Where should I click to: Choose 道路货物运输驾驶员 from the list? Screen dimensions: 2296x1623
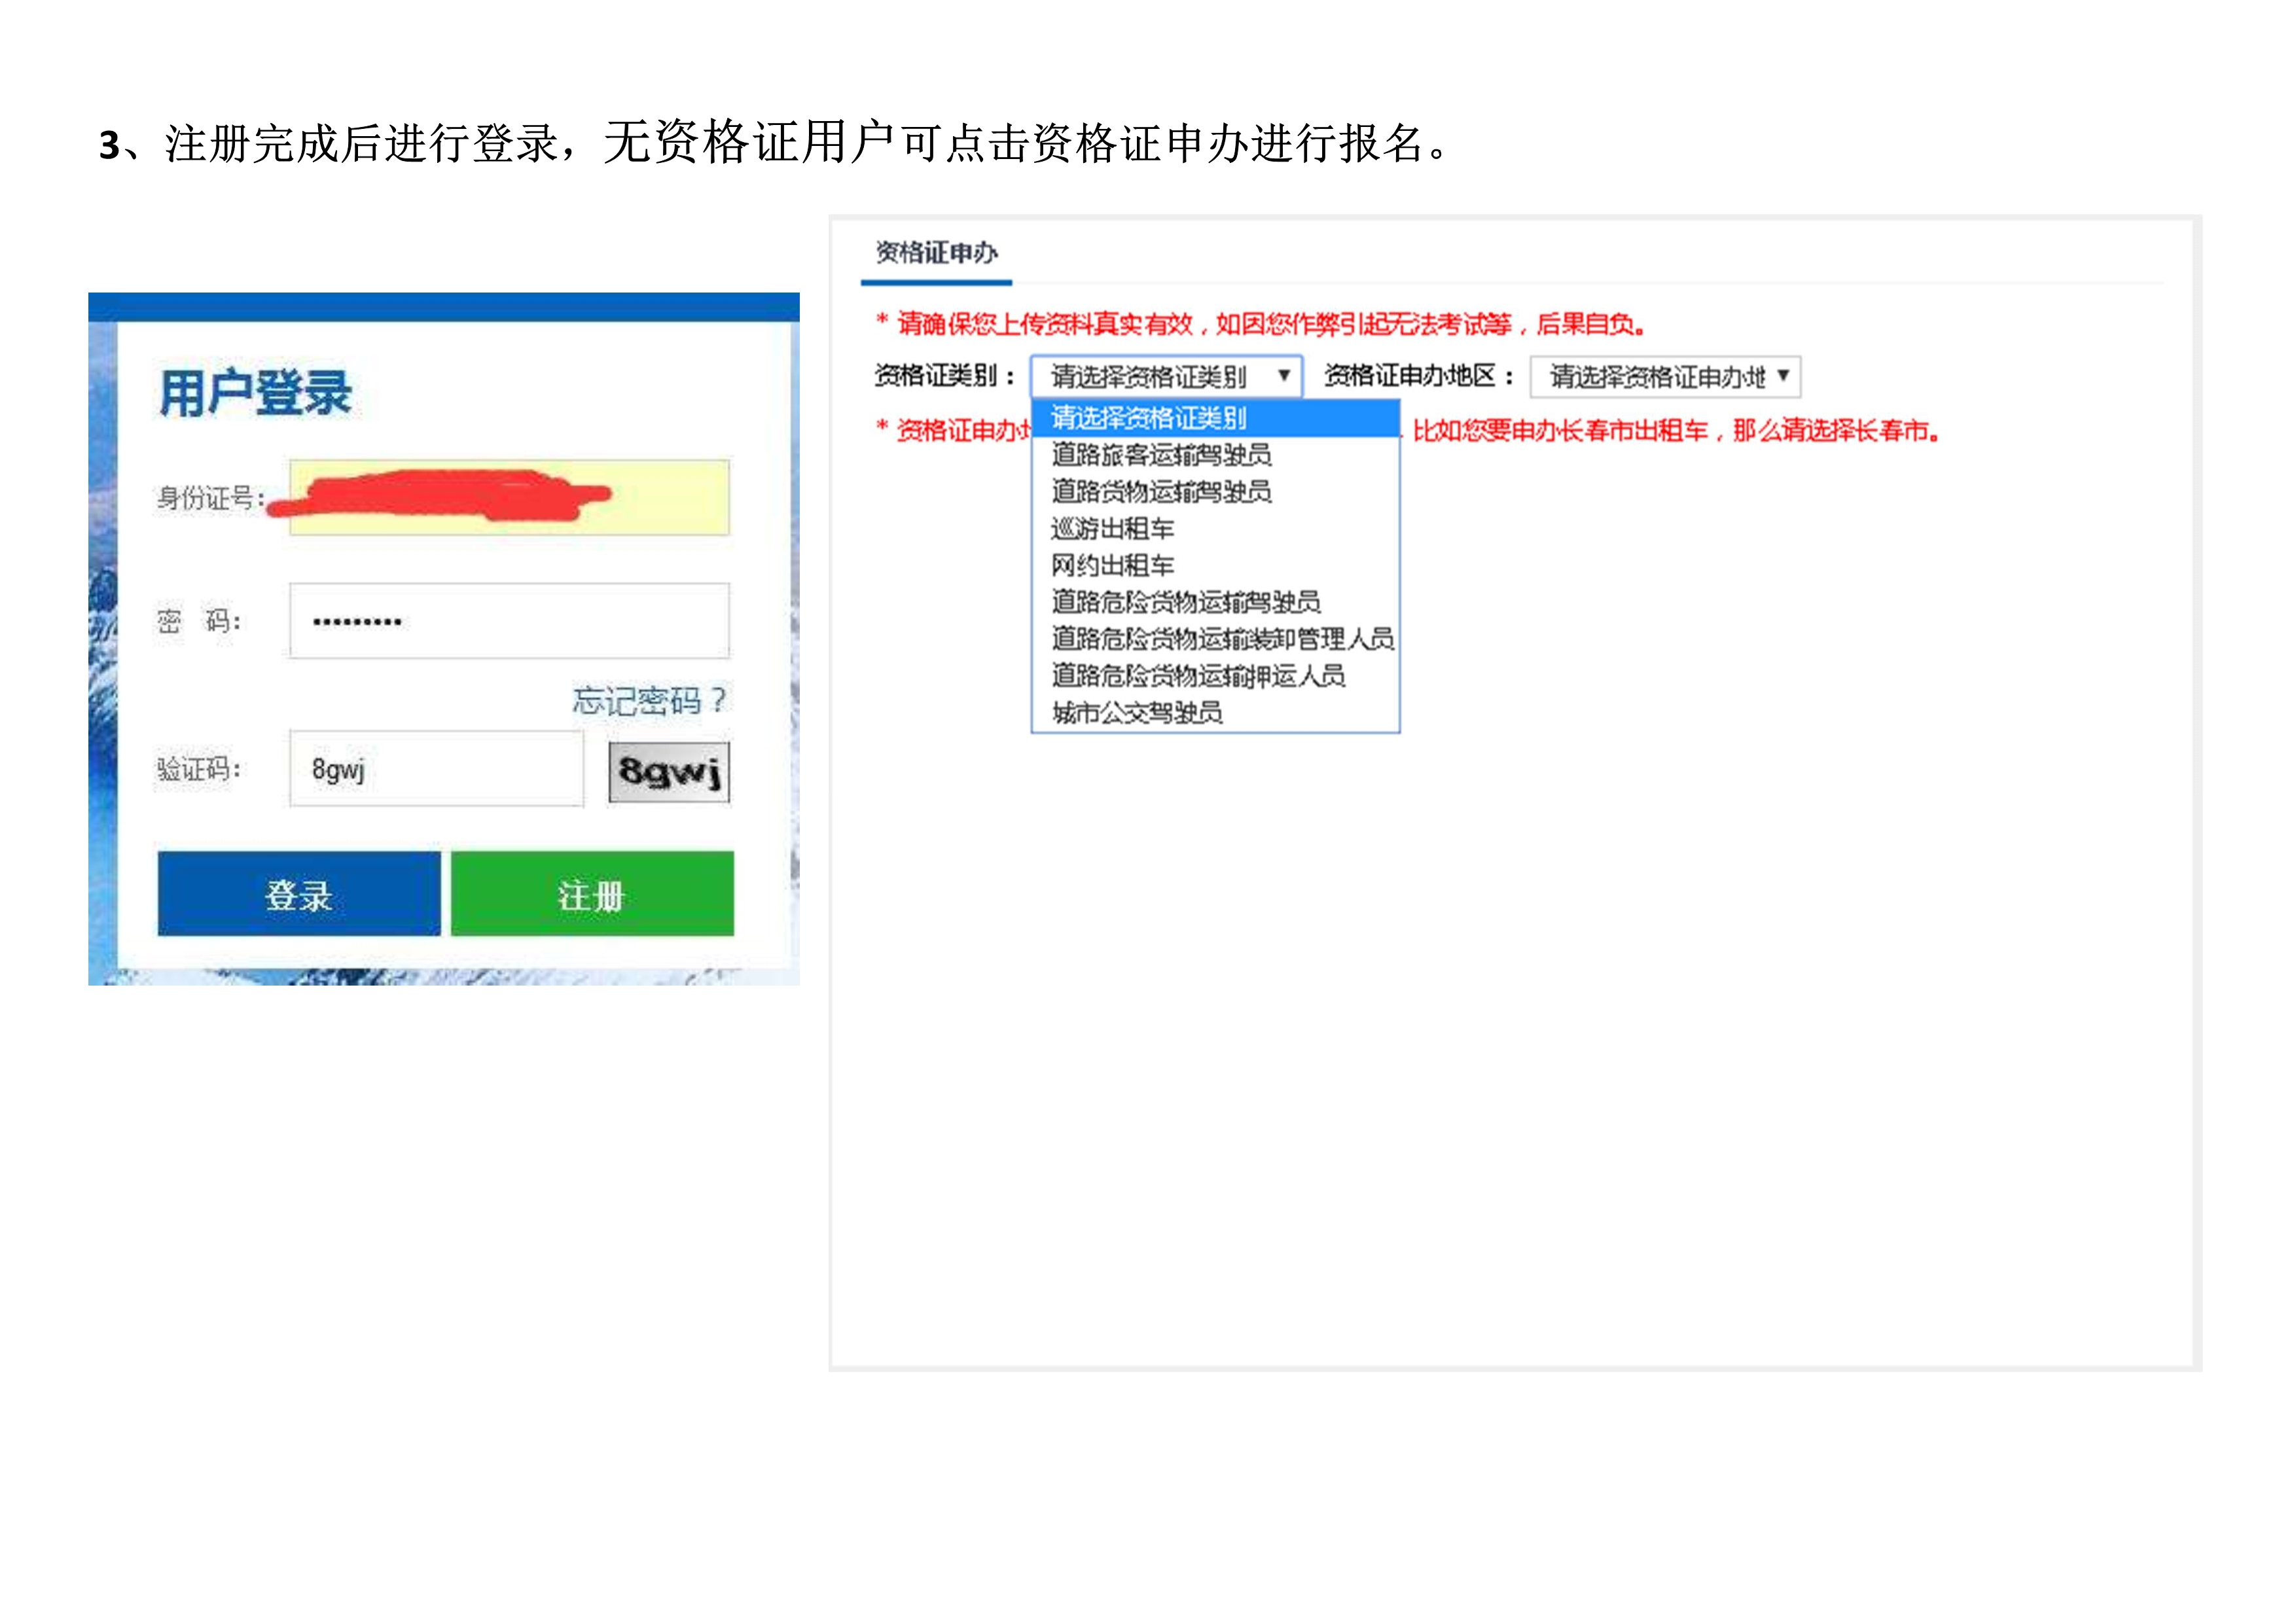[x=1161, y=492]
